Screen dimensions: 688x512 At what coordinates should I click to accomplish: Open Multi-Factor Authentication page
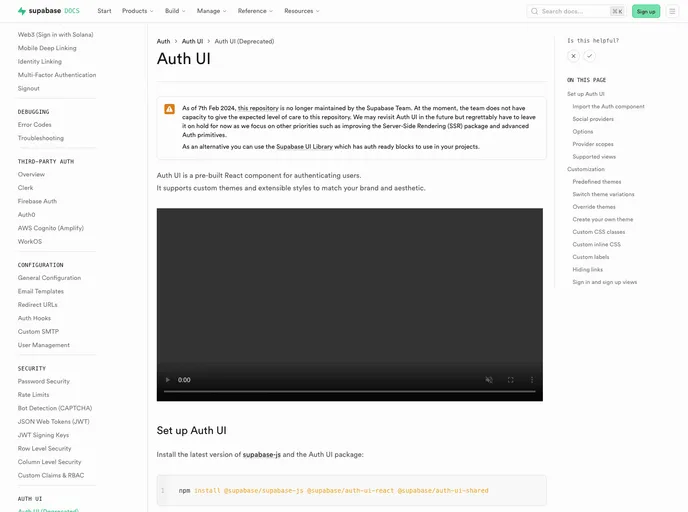click(57, 75)
